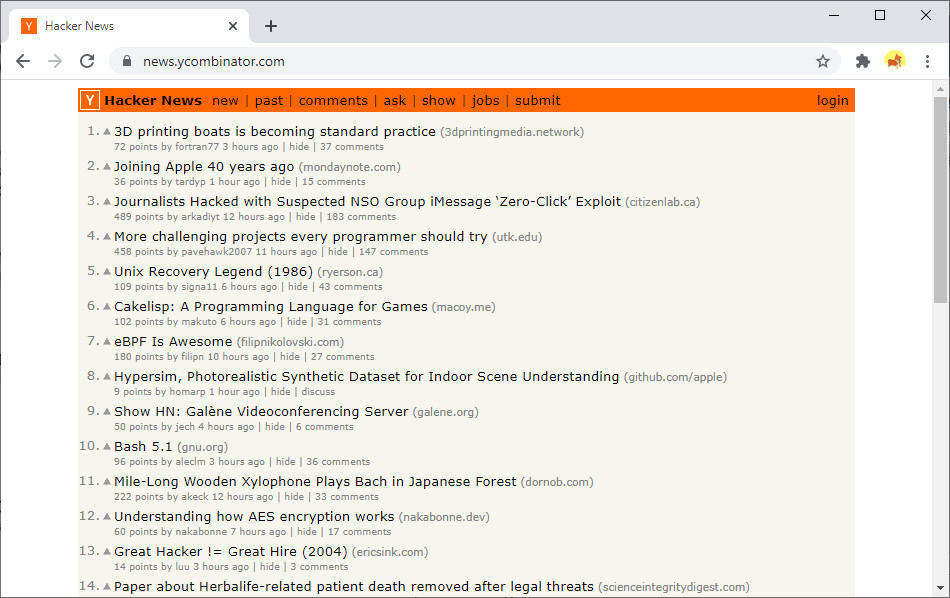
Task: Select the Hacker News browser tab
Action: coord(128,26)
